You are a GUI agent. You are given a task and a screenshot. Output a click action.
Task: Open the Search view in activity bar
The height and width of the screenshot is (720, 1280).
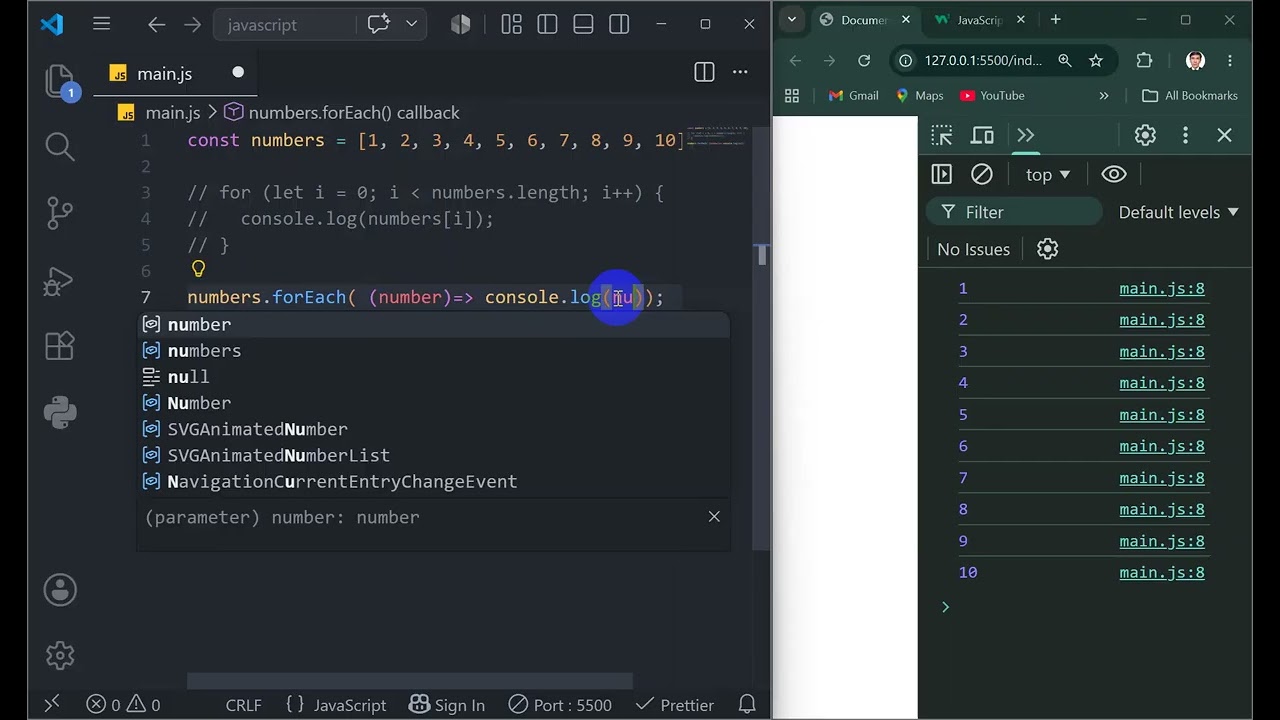[x=60, y=147]
